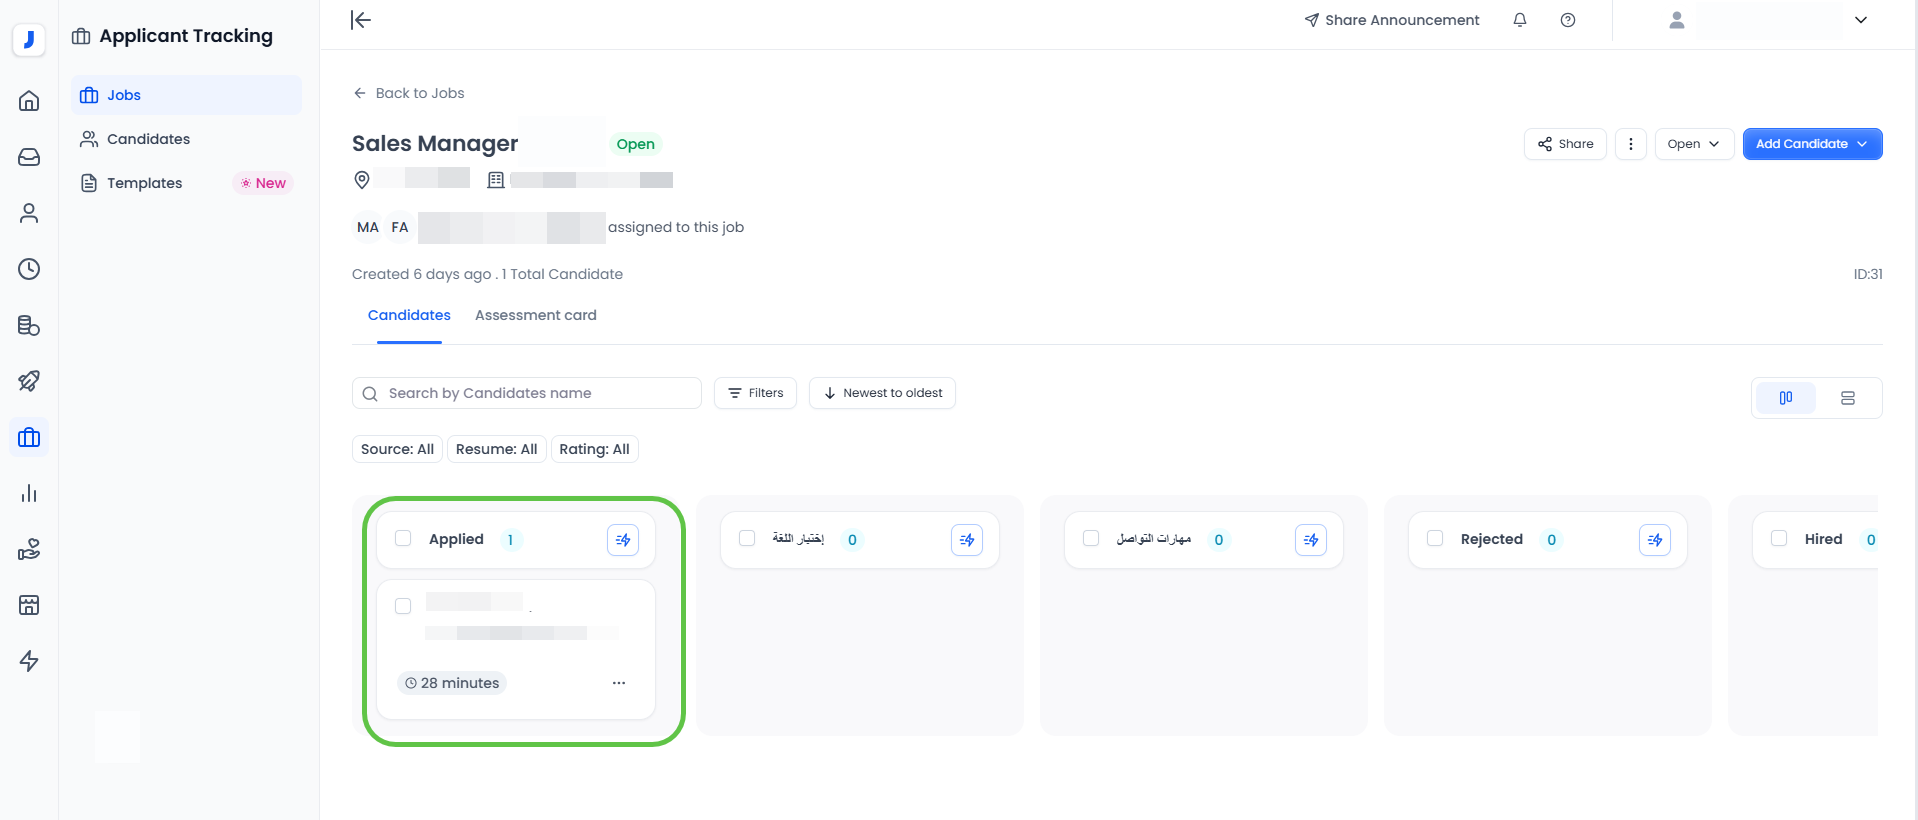Go back via Back to Jobs link

[x=409, y=93]
